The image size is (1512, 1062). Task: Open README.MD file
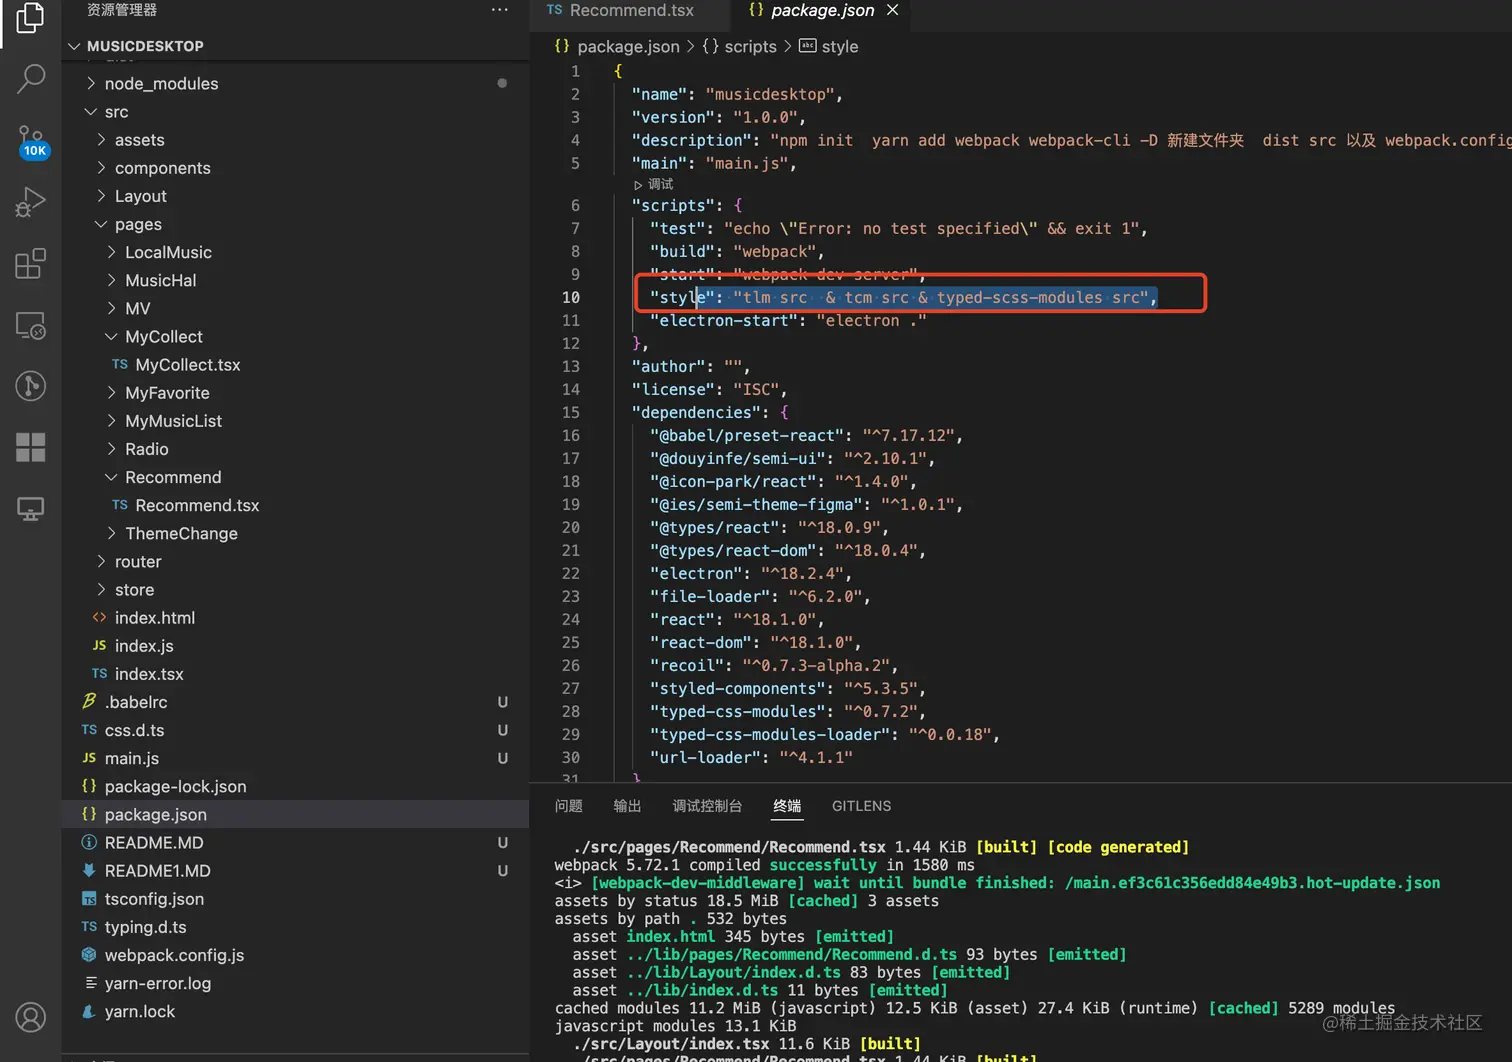coord(295,843)
